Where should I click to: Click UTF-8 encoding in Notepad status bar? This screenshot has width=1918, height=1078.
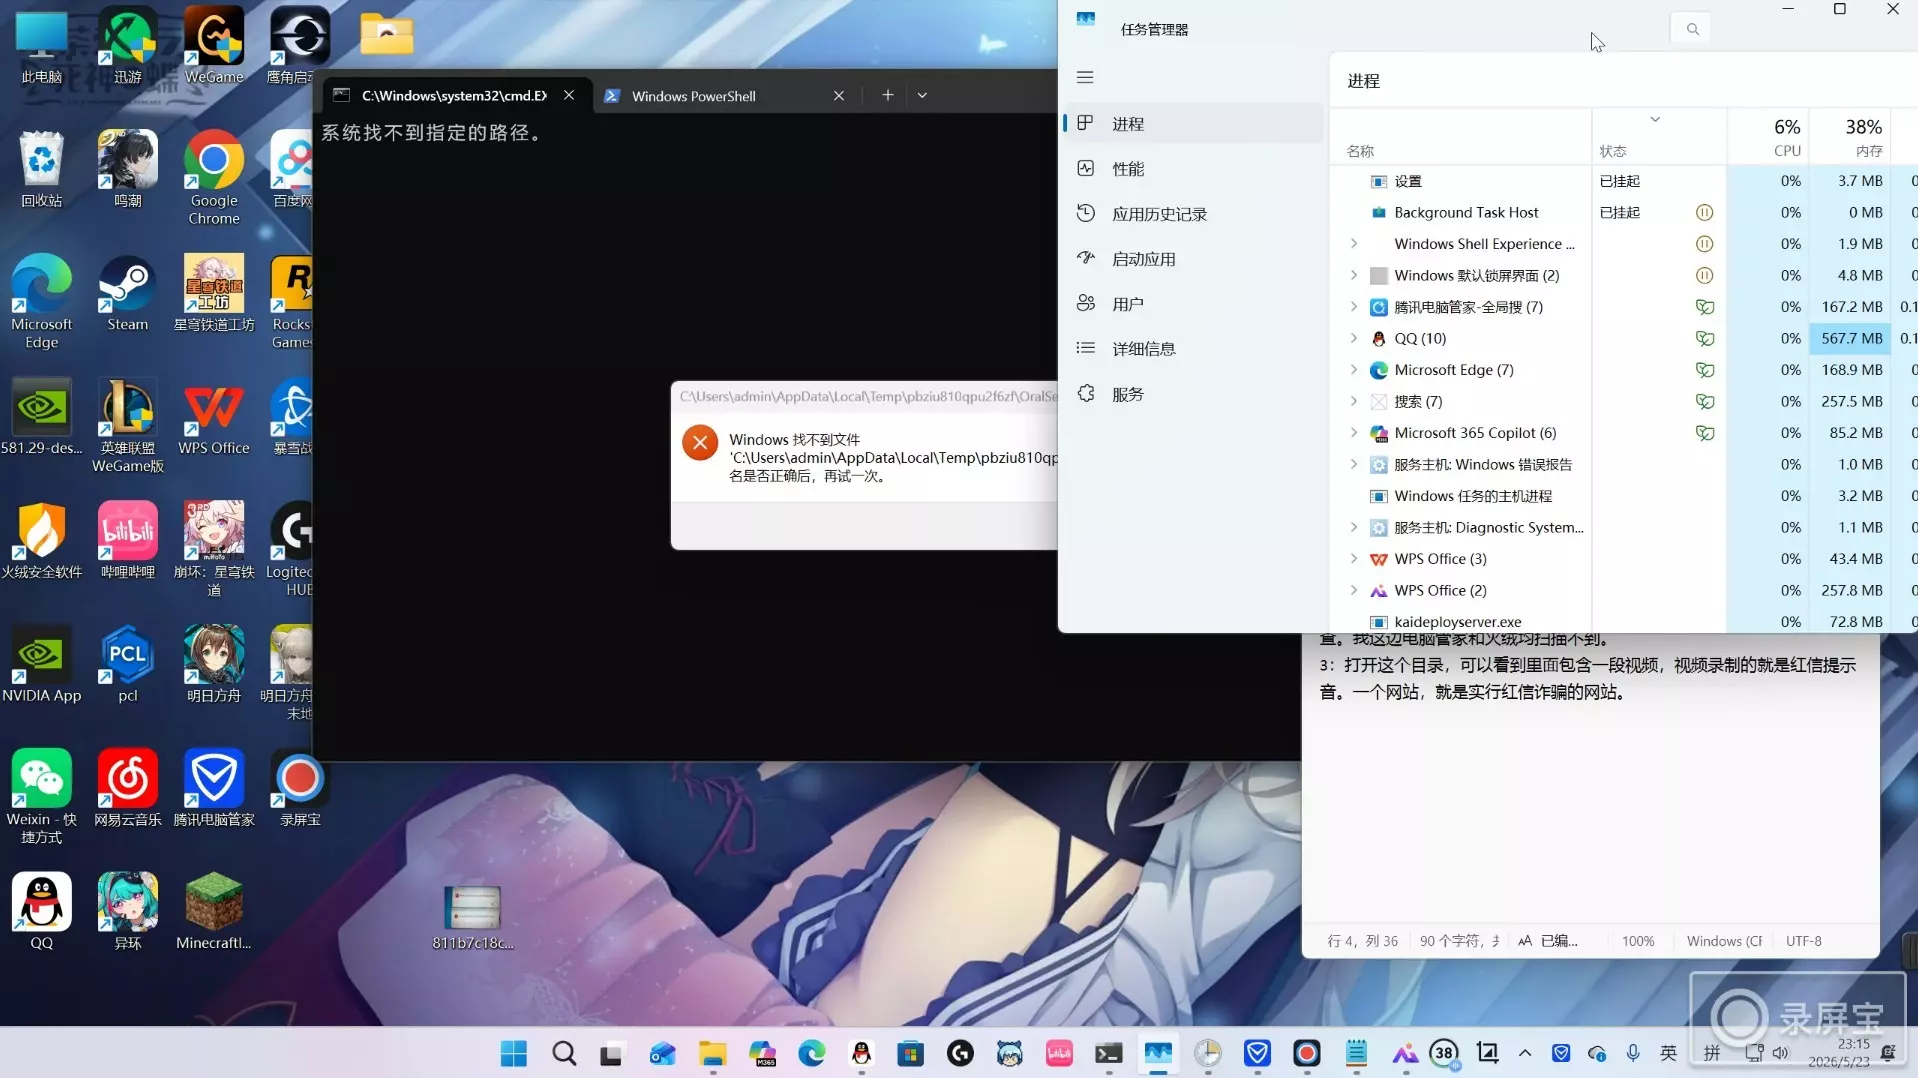[x=1804, y=941]
